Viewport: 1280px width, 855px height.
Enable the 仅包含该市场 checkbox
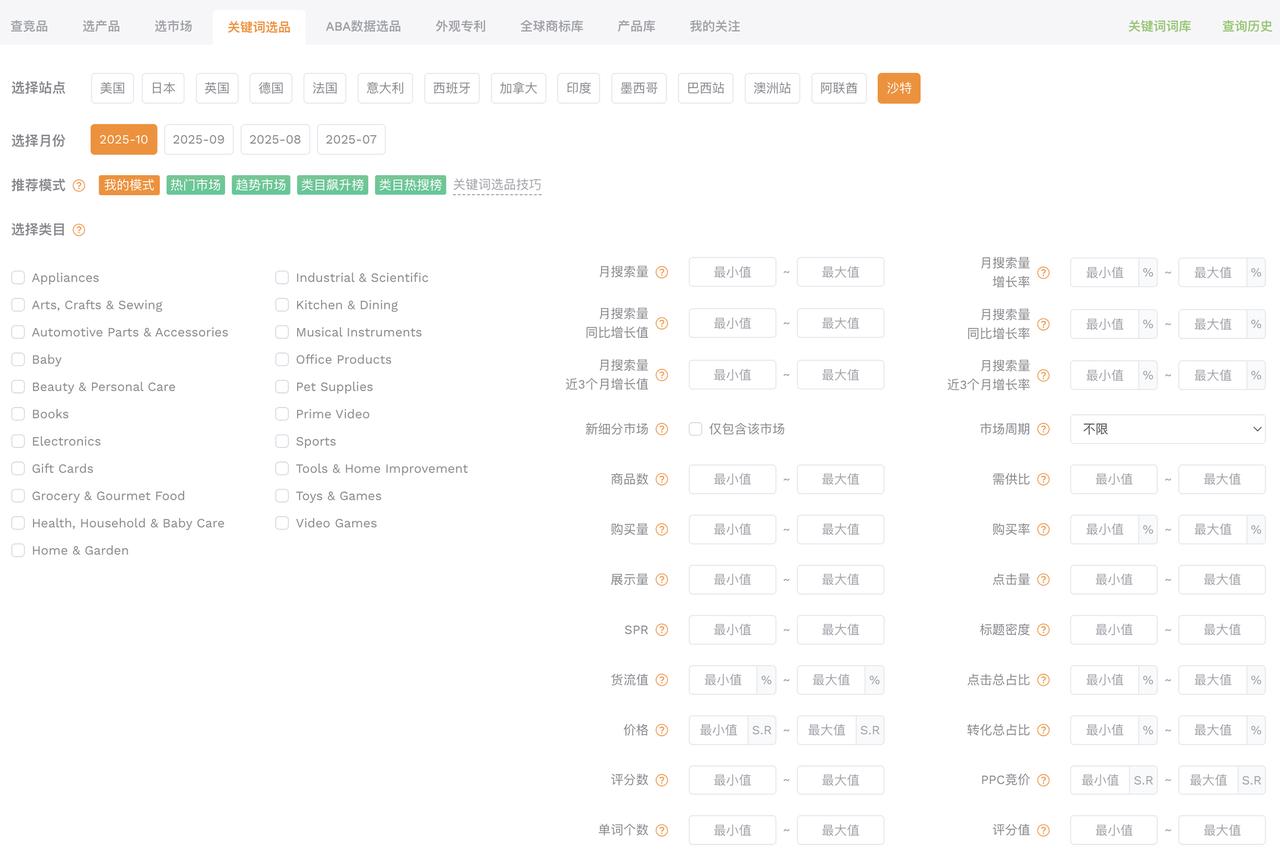(695, 429)
